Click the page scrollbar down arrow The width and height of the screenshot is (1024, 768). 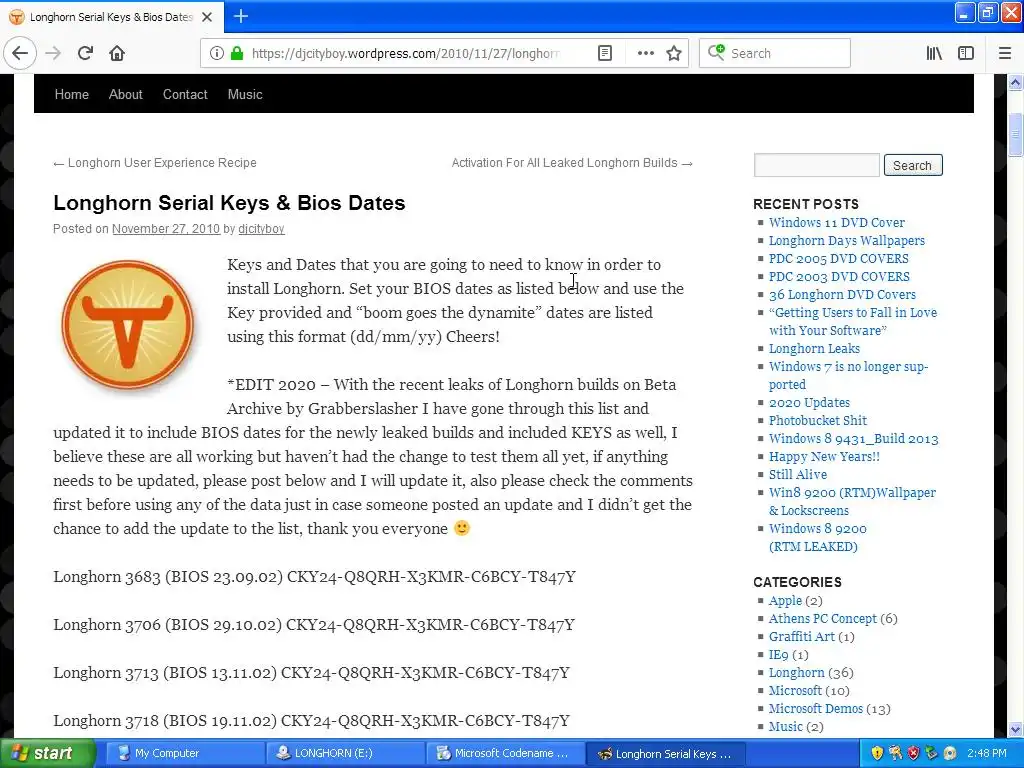point(1015,729)
